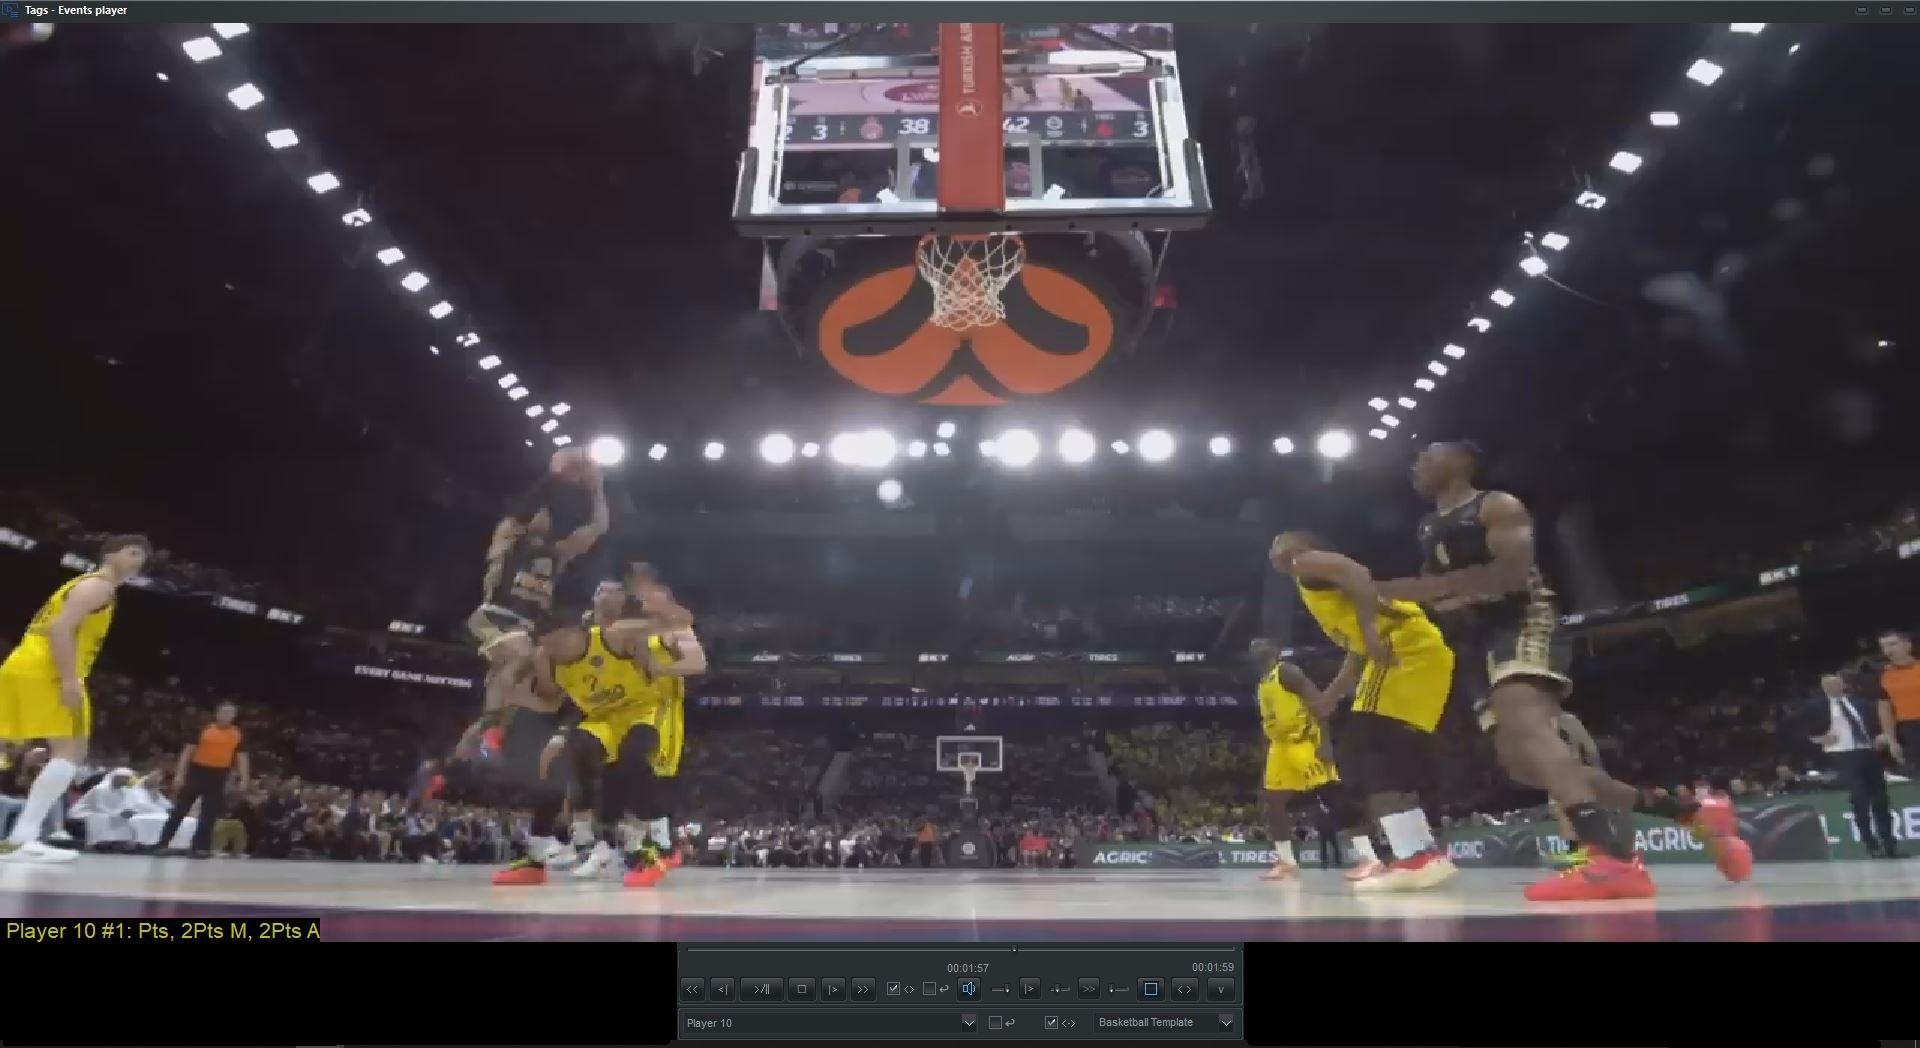Click the fast-forward double arrow near right sliders

1088,988
